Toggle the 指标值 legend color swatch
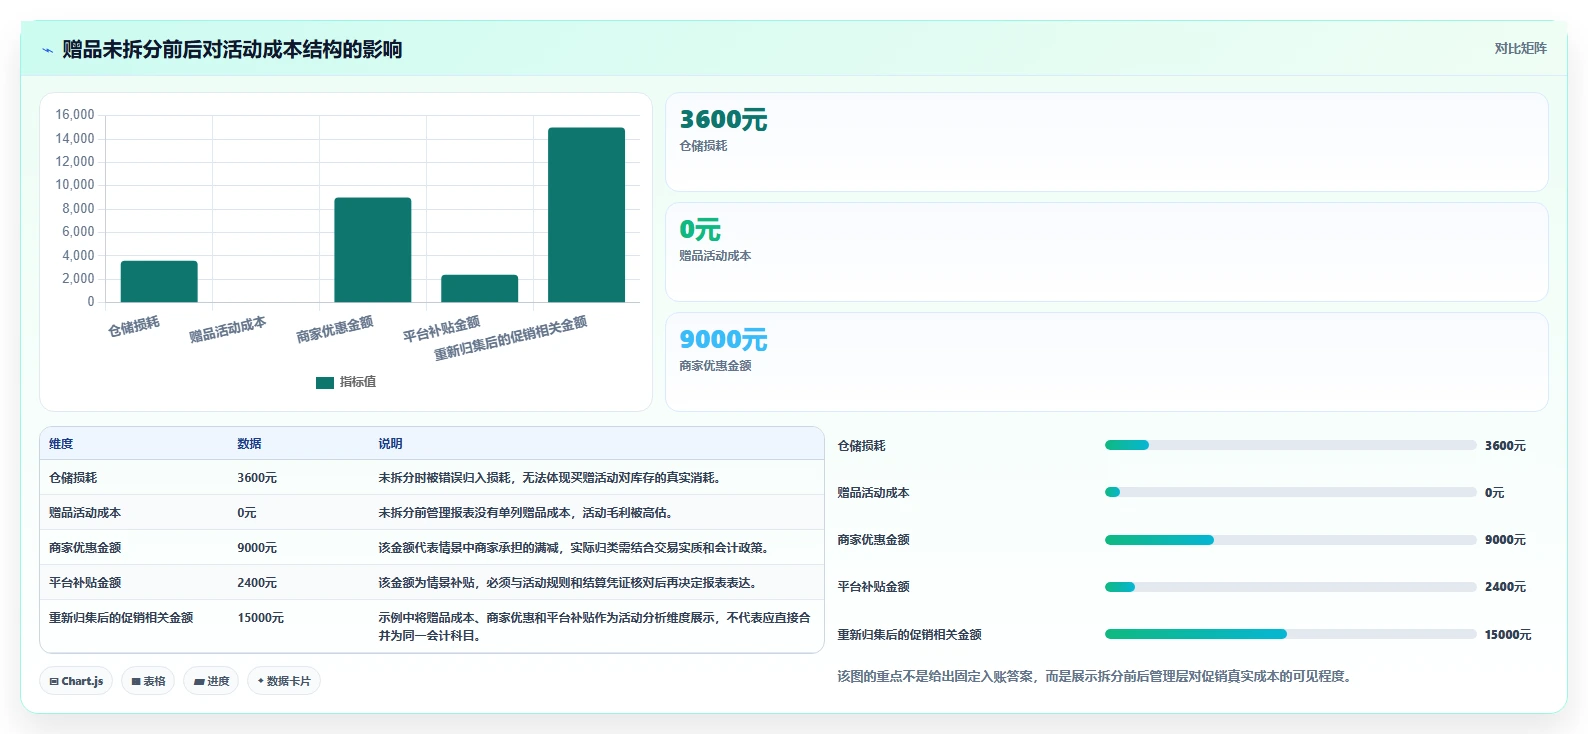The width and height of the screenshot is (1588, 734). tap(324, 383)
